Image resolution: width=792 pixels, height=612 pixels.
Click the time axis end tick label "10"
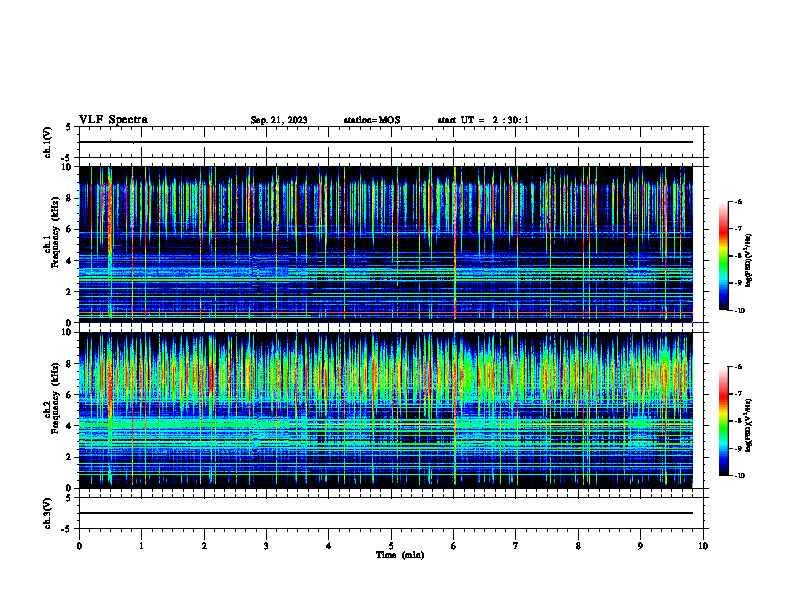703,546
